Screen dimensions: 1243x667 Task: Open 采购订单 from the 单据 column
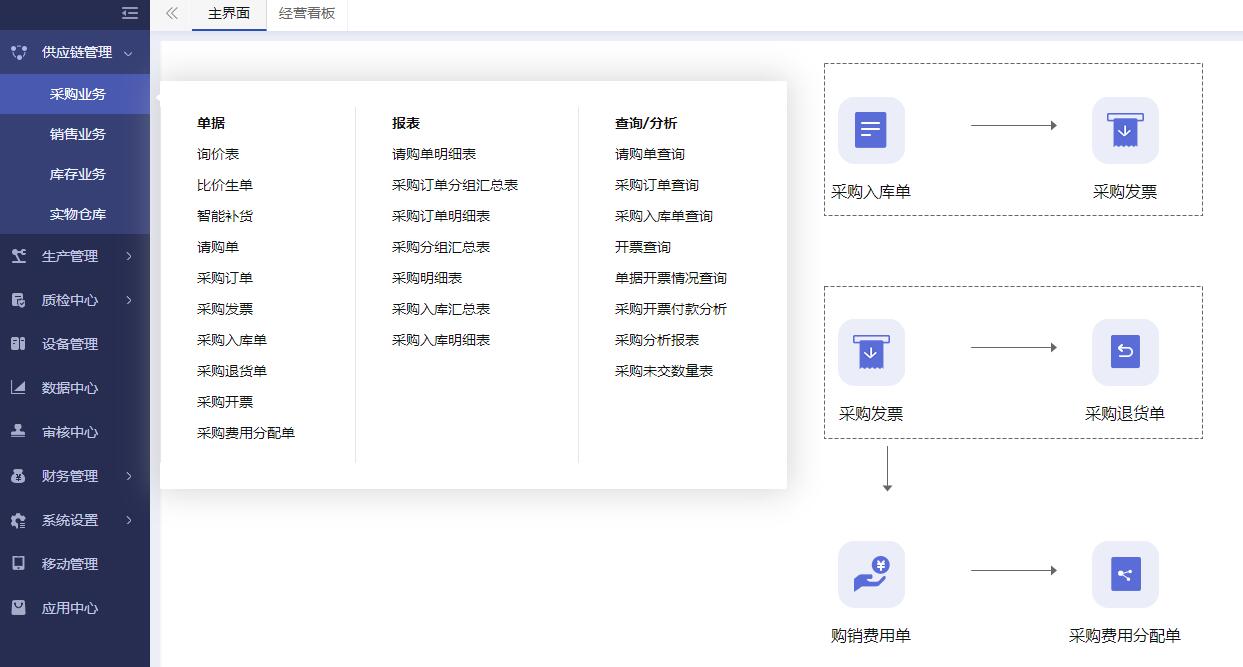coord(225,278)
